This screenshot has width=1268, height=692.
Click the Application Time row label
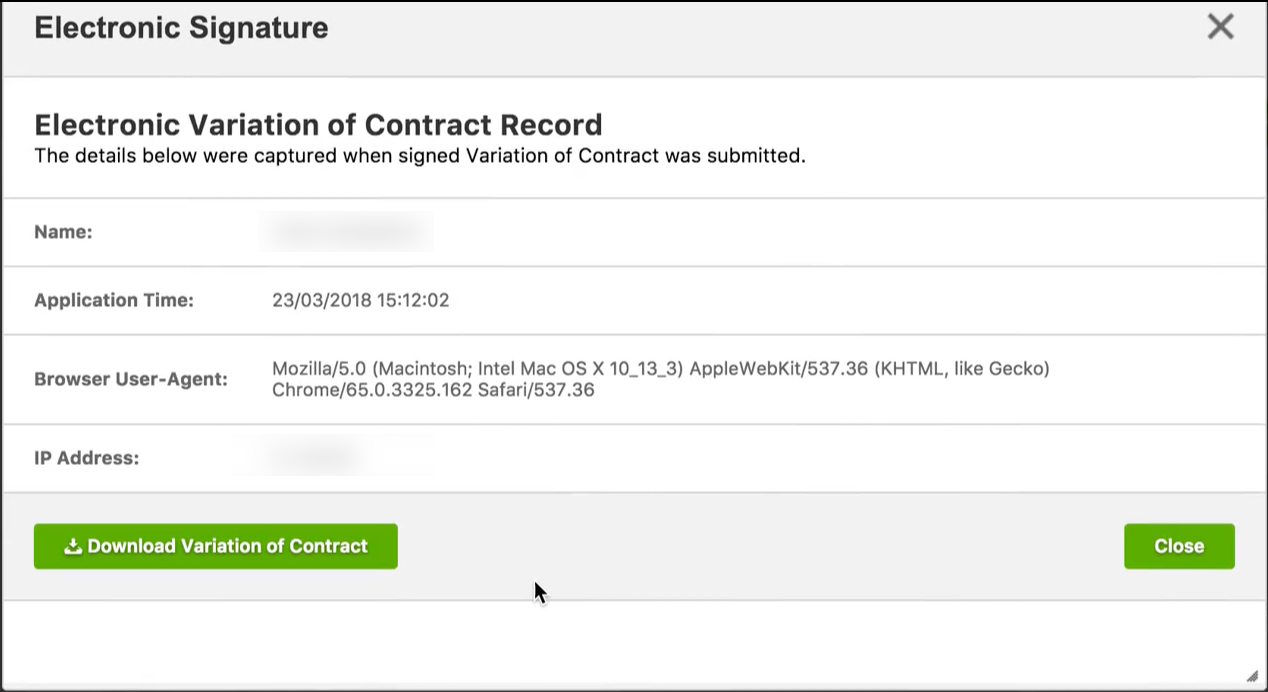(116, 300)
